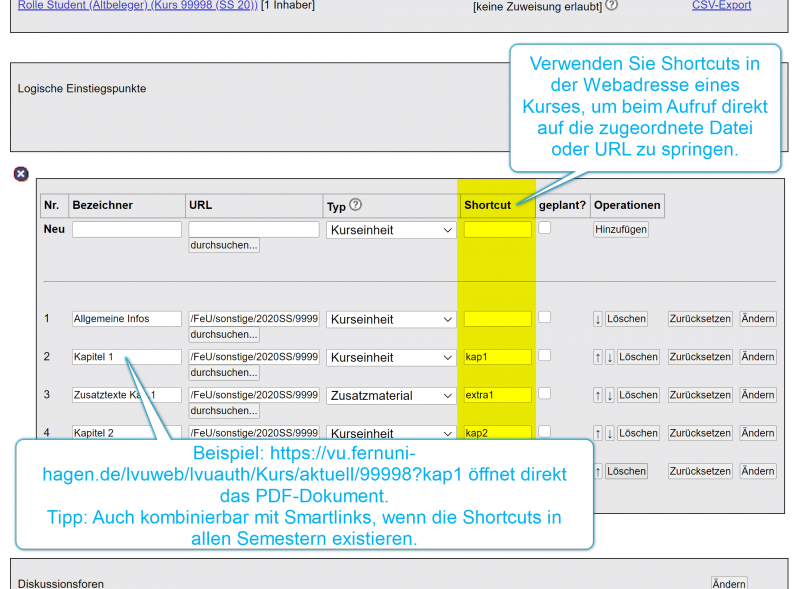Screen dimensions: 800x589
Task: Save Zusatztexte row with Ändern
Action: (758, 395)
